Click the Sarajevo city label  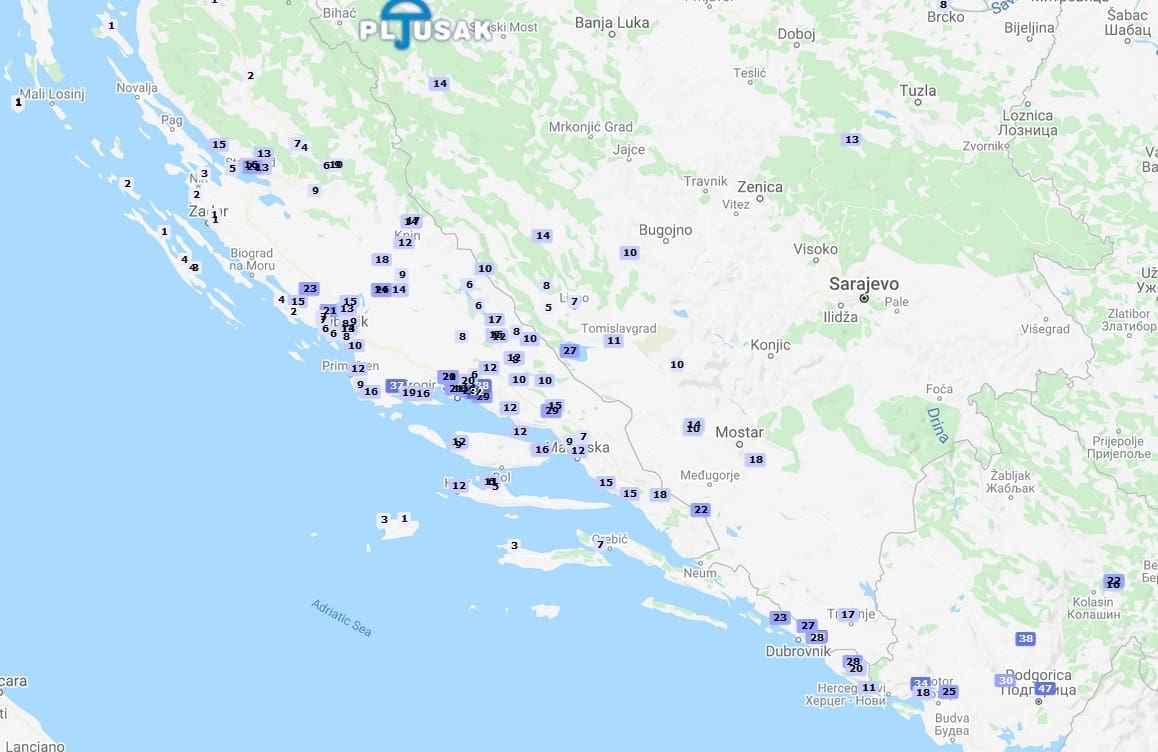[x=863, y=284]
